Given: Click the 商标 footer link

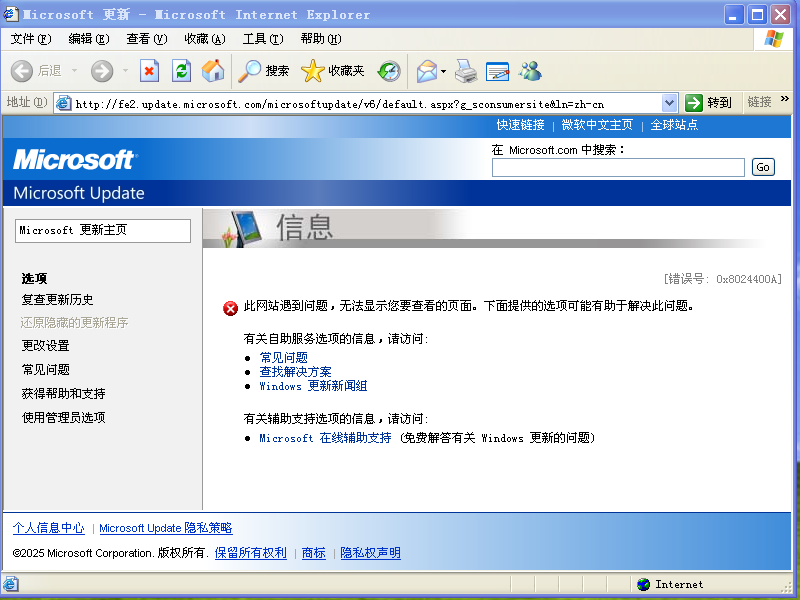Looking at the screenshot, I should point(314,553).
